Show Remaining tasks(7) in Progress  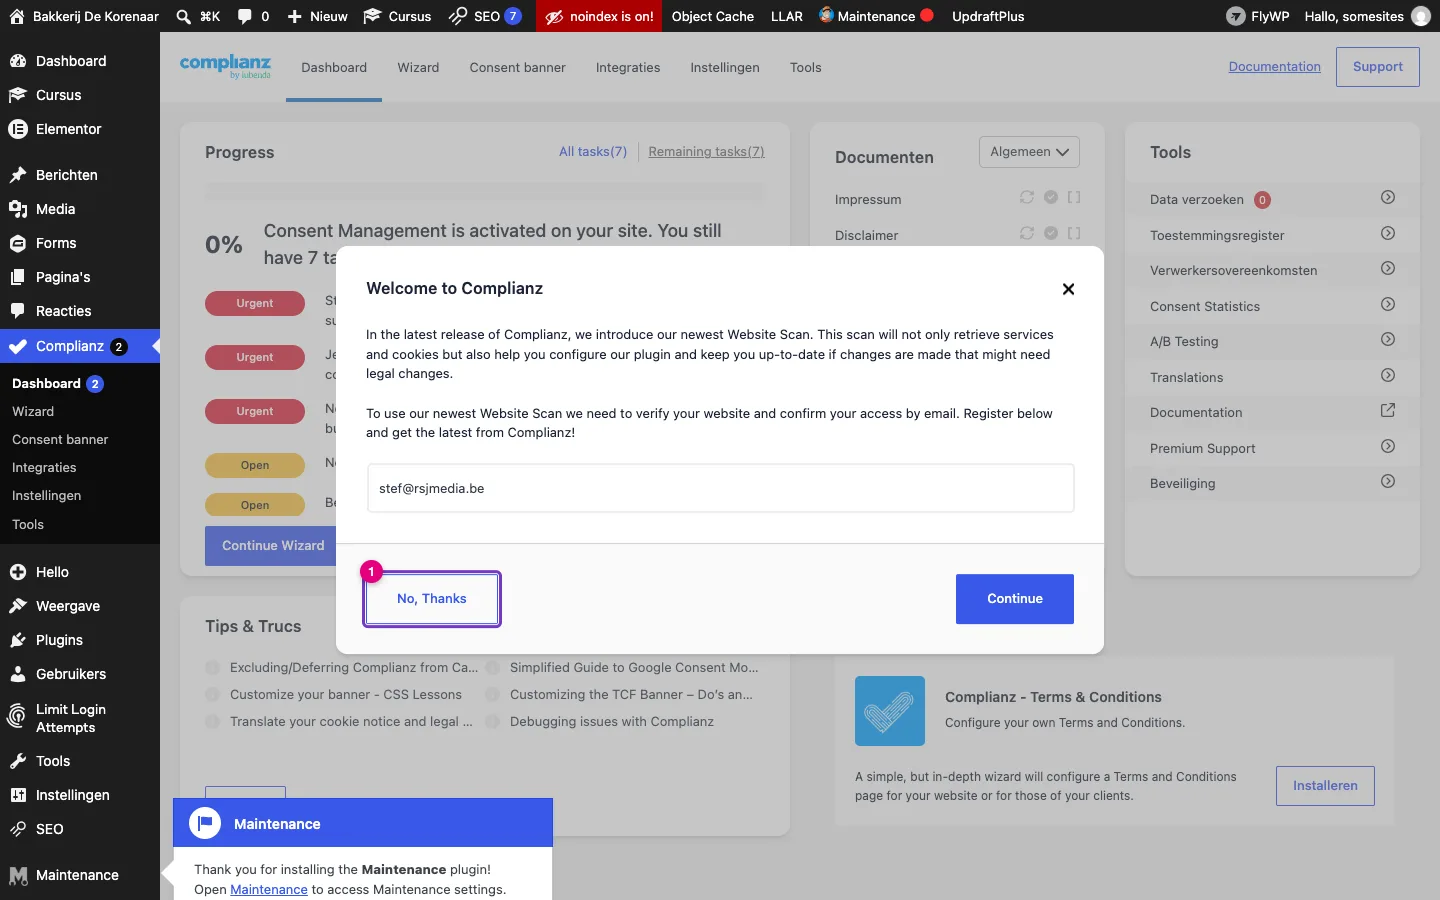(706, 152)
